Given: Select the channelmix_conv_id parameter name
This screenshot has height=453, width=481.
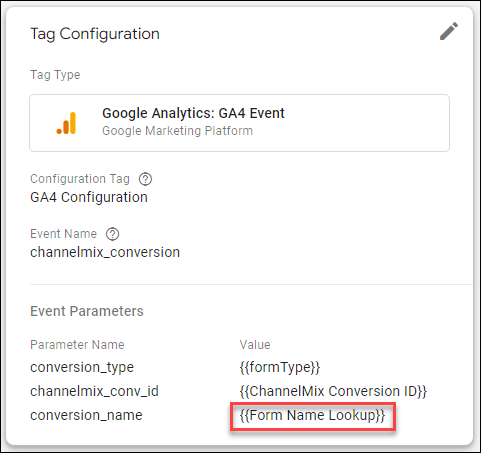Looking at the screenshot, I should (94, 391).
